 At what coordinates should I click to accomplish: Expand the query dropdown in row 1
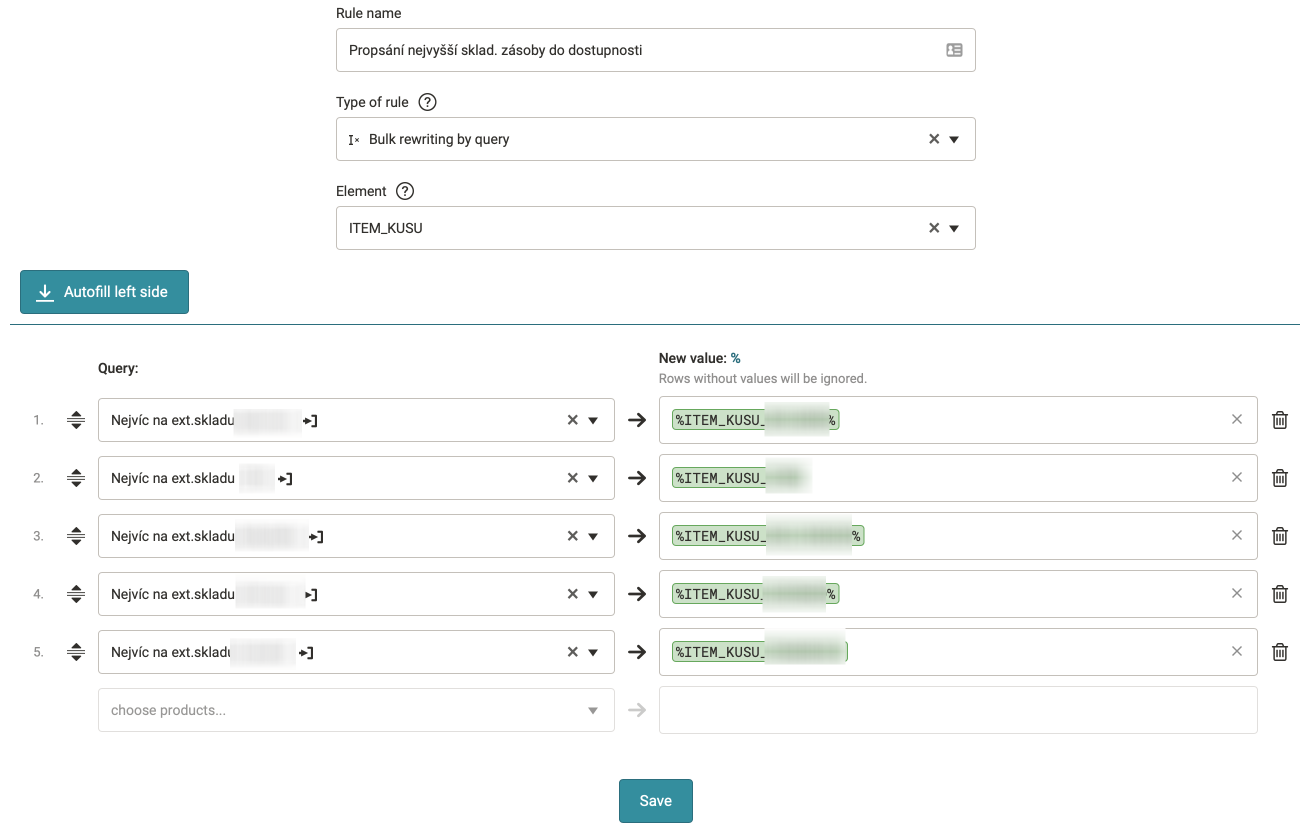click(593, 420)
